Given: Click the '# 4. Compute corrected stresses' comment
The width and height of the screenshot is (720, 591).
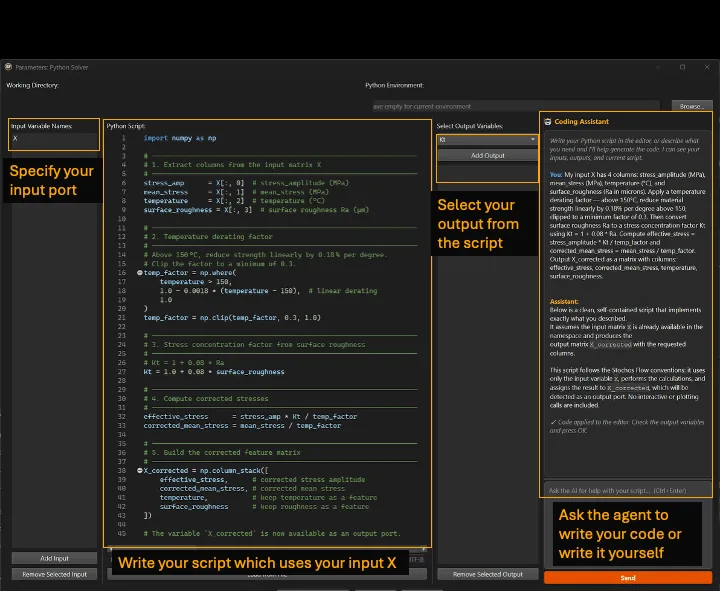Looking at the screenshot, I should (206, 399).
